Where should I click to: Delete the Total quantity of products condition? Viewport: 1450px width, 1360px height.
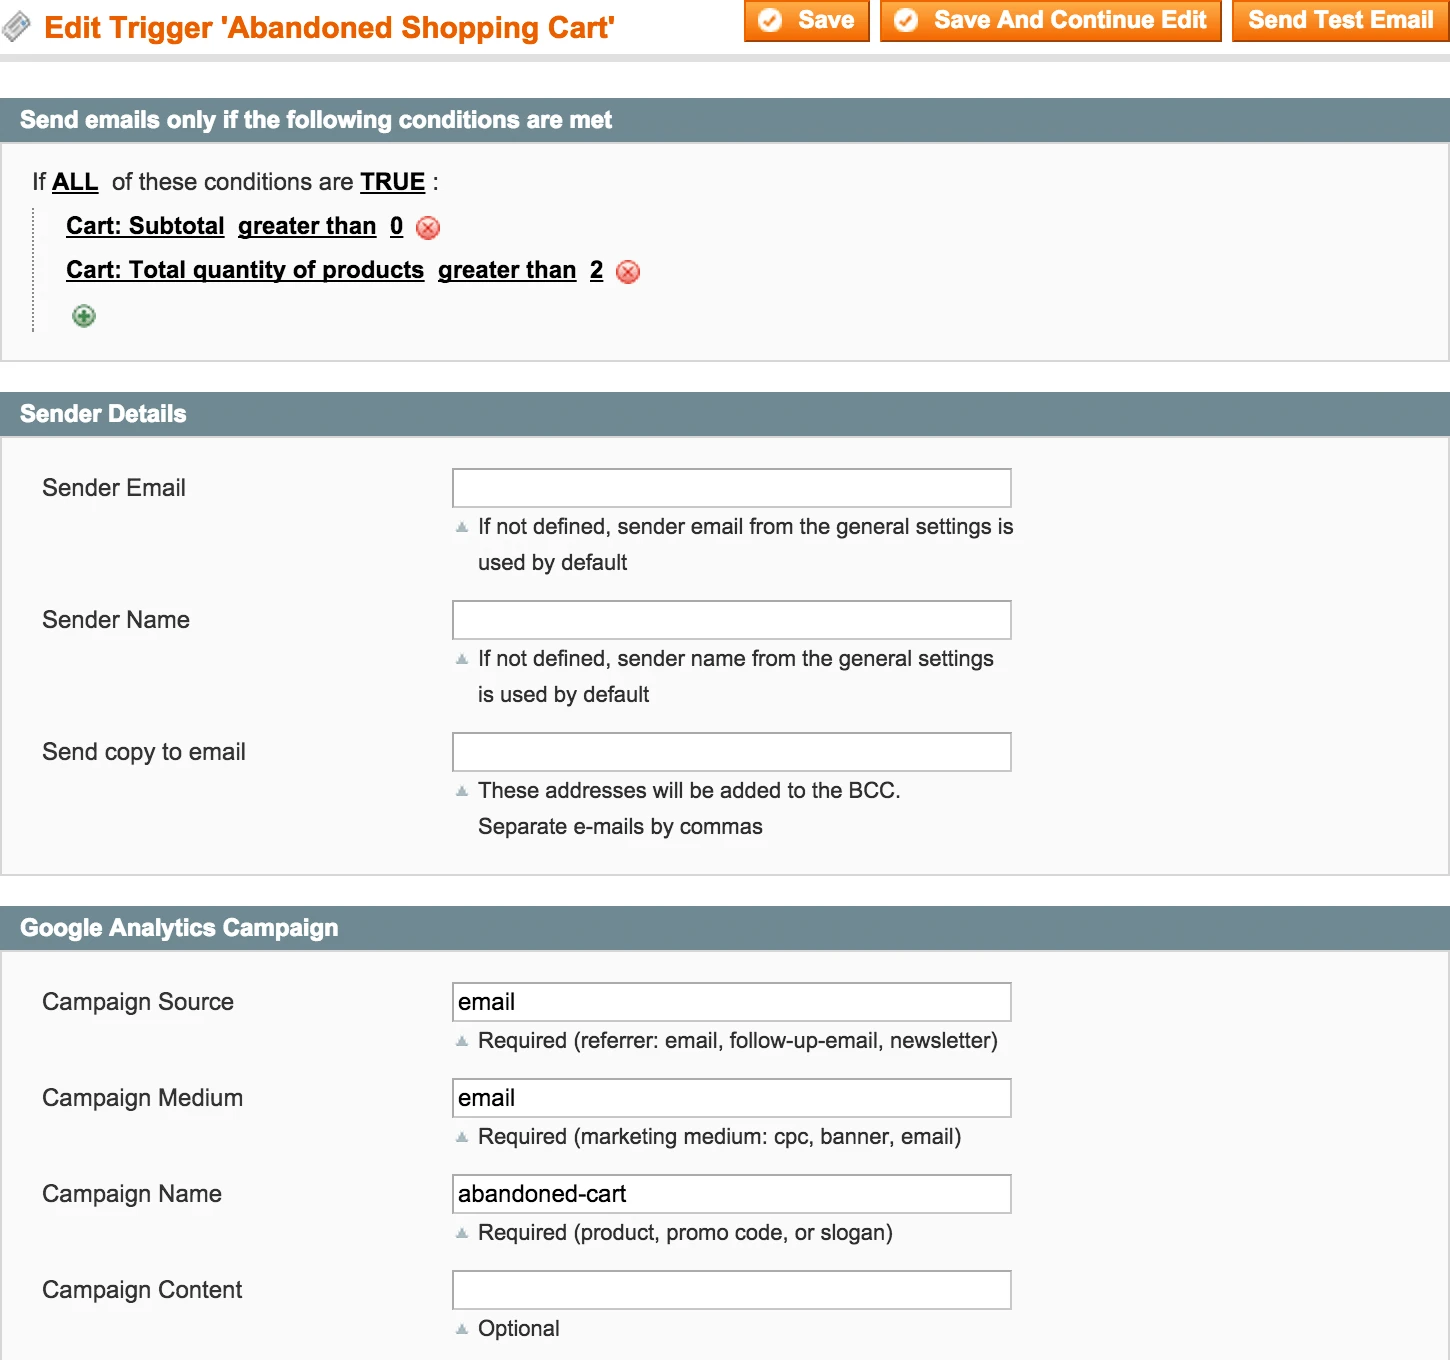coord(628,272)
